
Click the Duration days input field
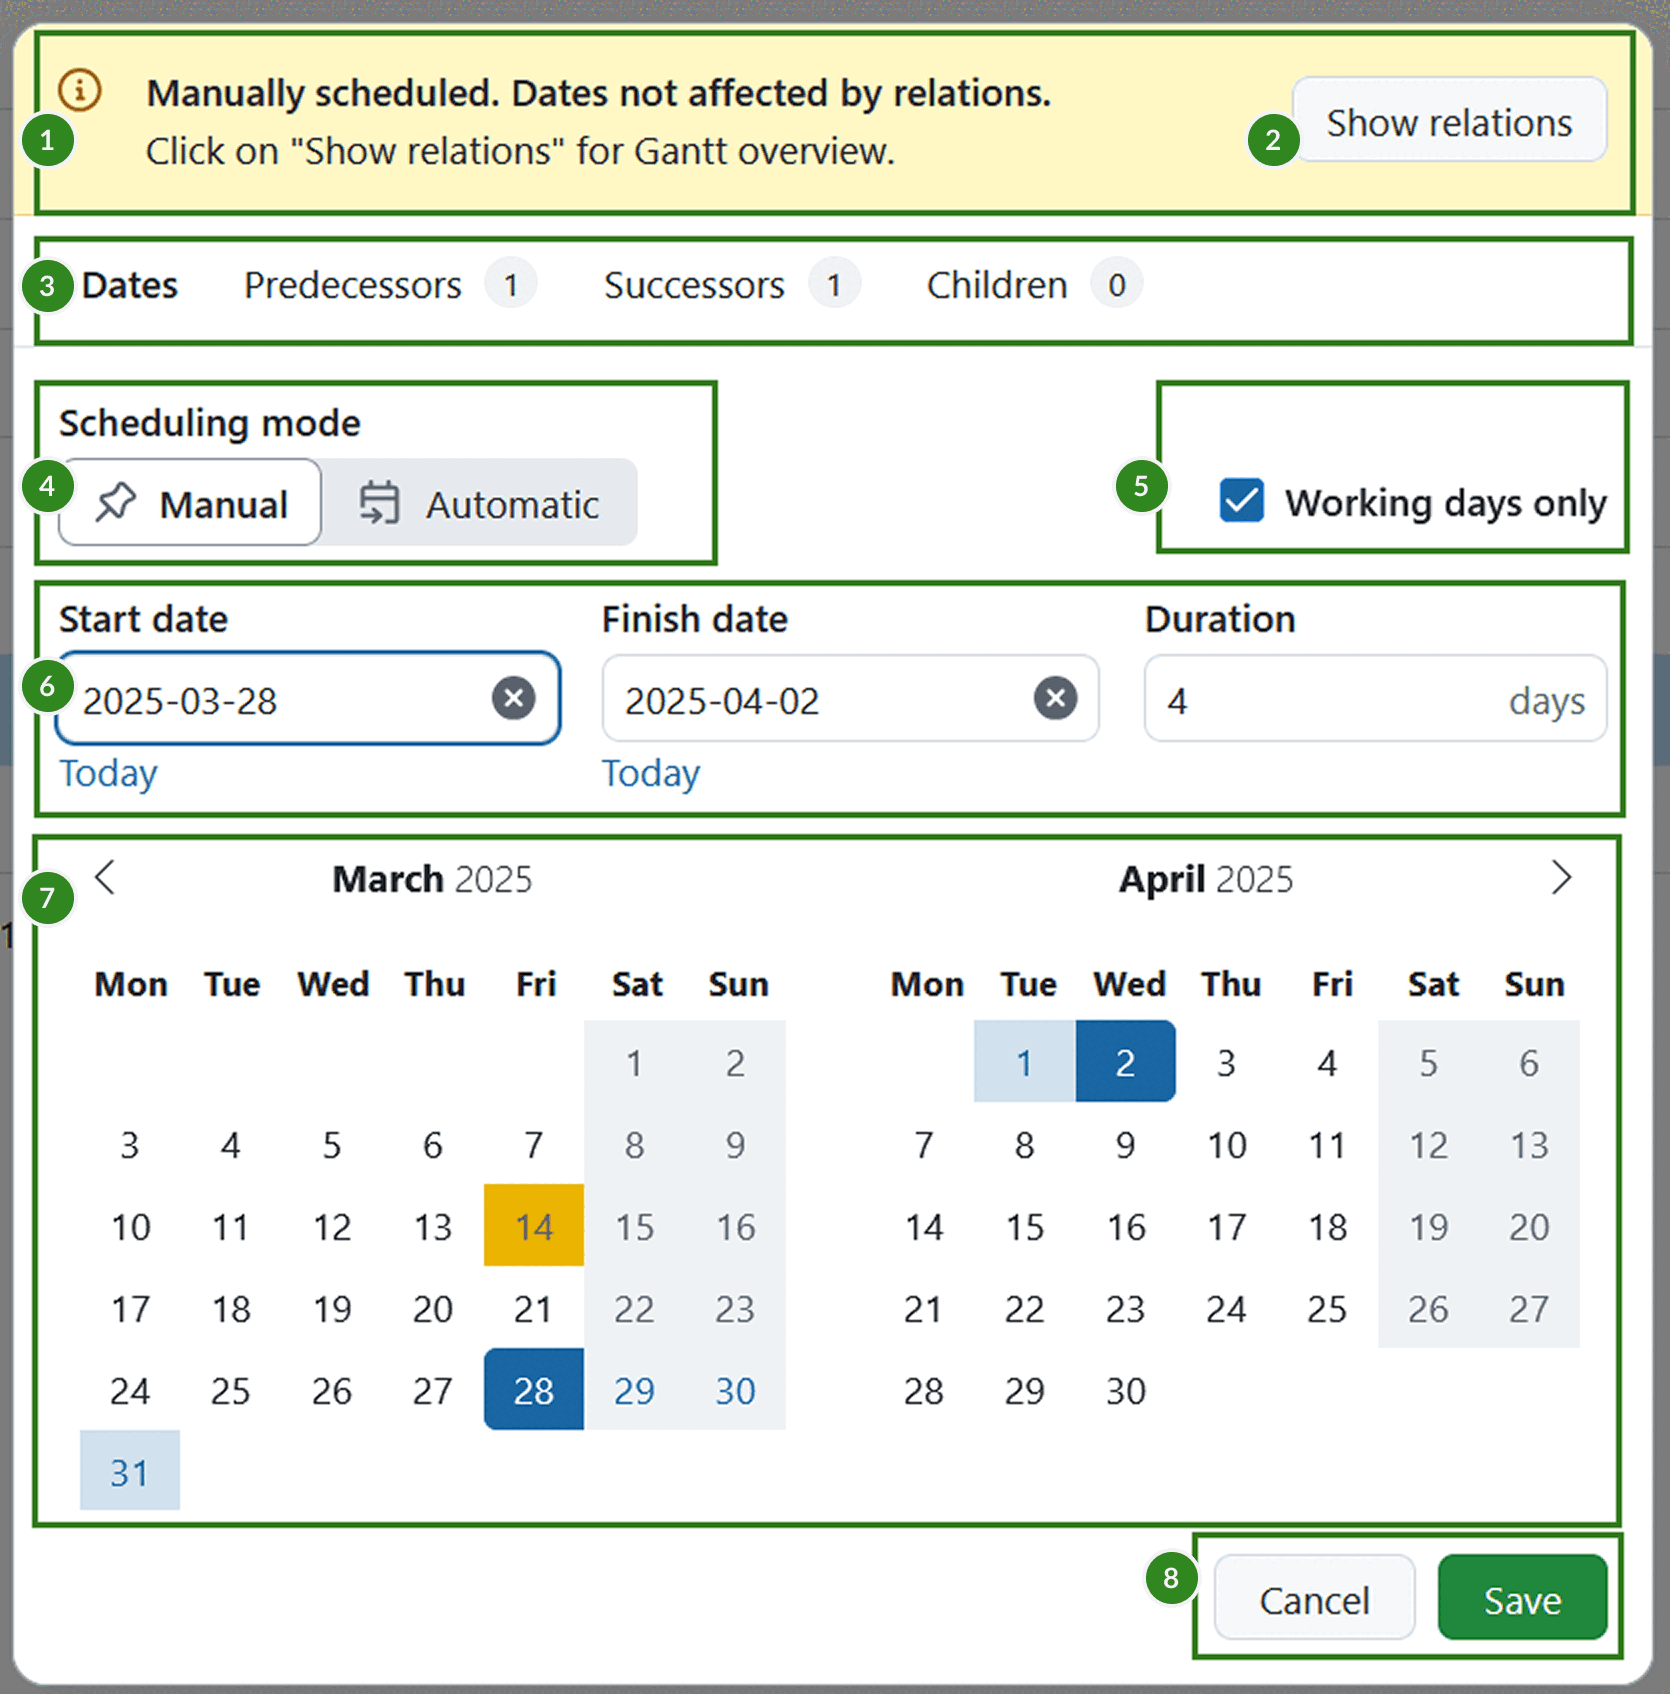click(1330, 700)
